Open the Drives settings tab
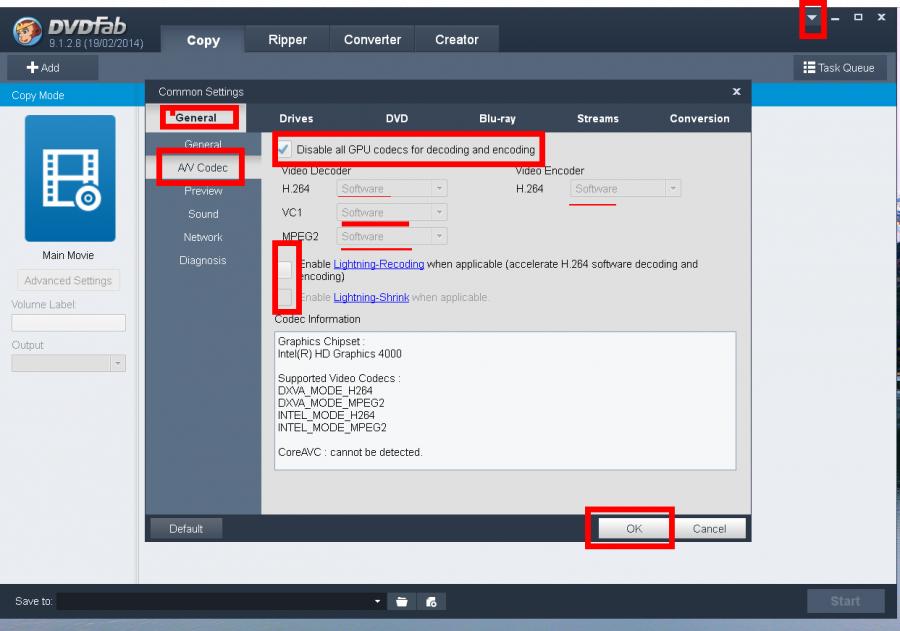This screenshot has width=900, height=631. 296,118
